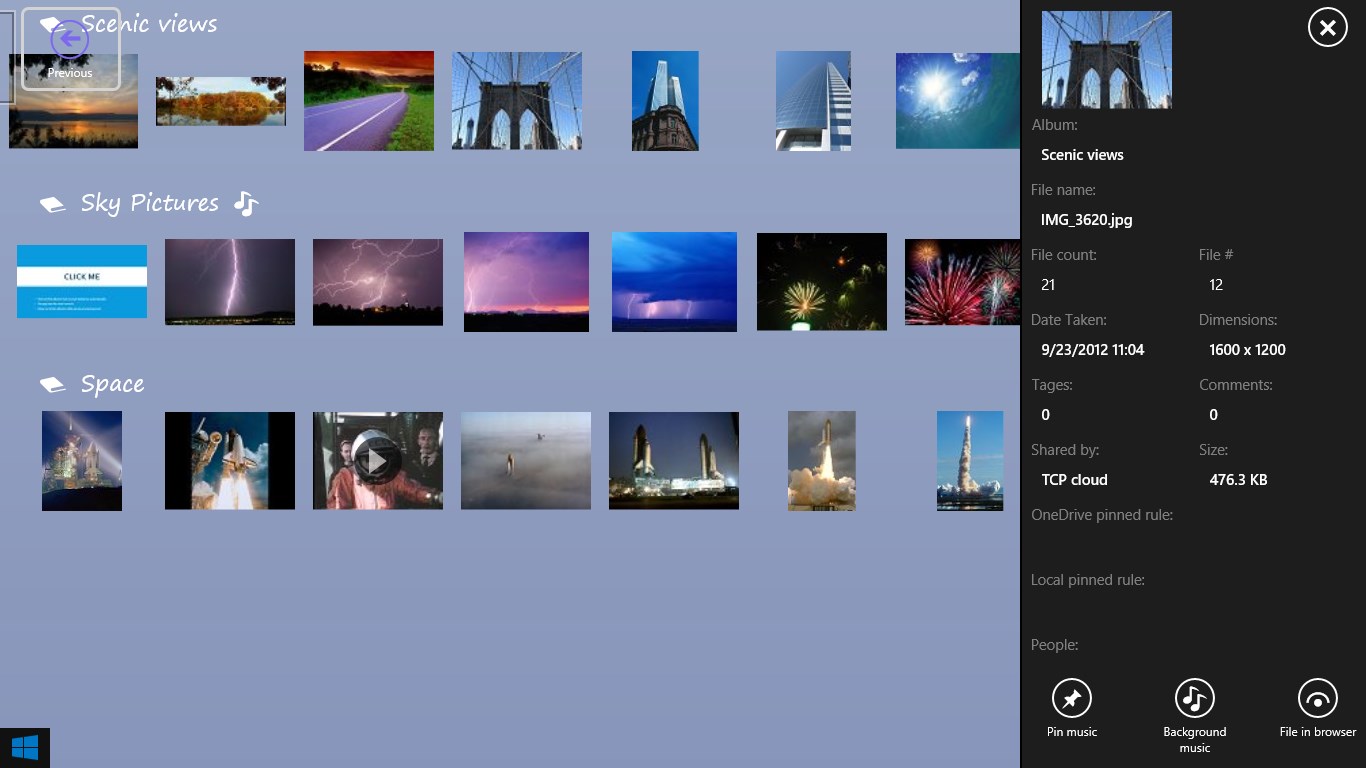
Task: Open the Sky Pictures album title
Action: 149,203
